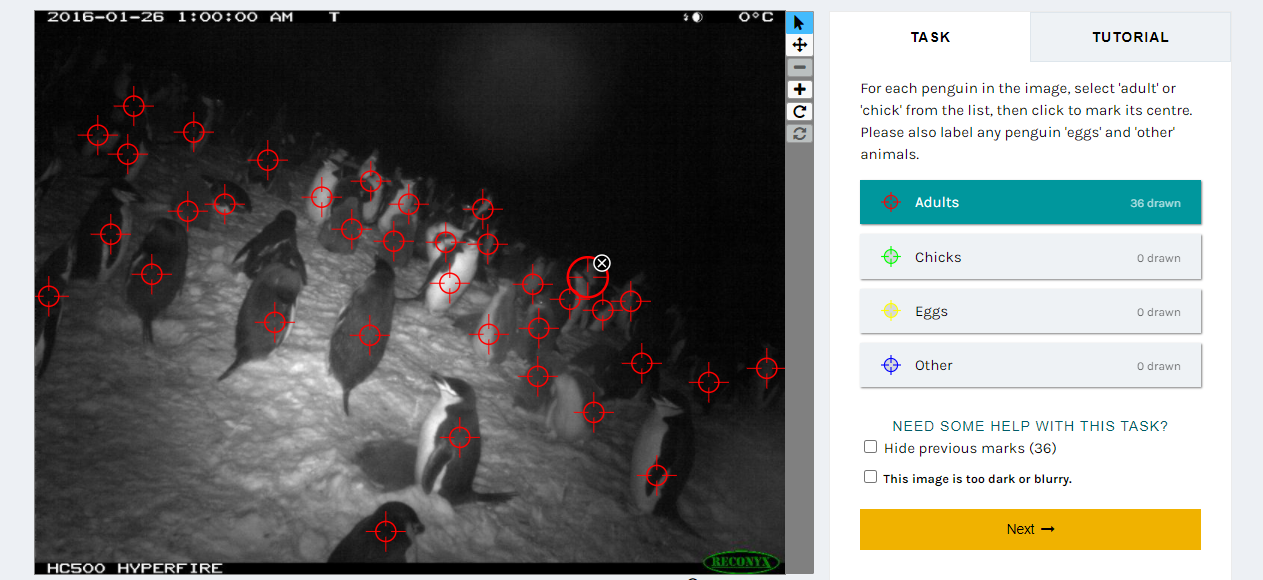Activate the pan move tool

tap(799, 45)
